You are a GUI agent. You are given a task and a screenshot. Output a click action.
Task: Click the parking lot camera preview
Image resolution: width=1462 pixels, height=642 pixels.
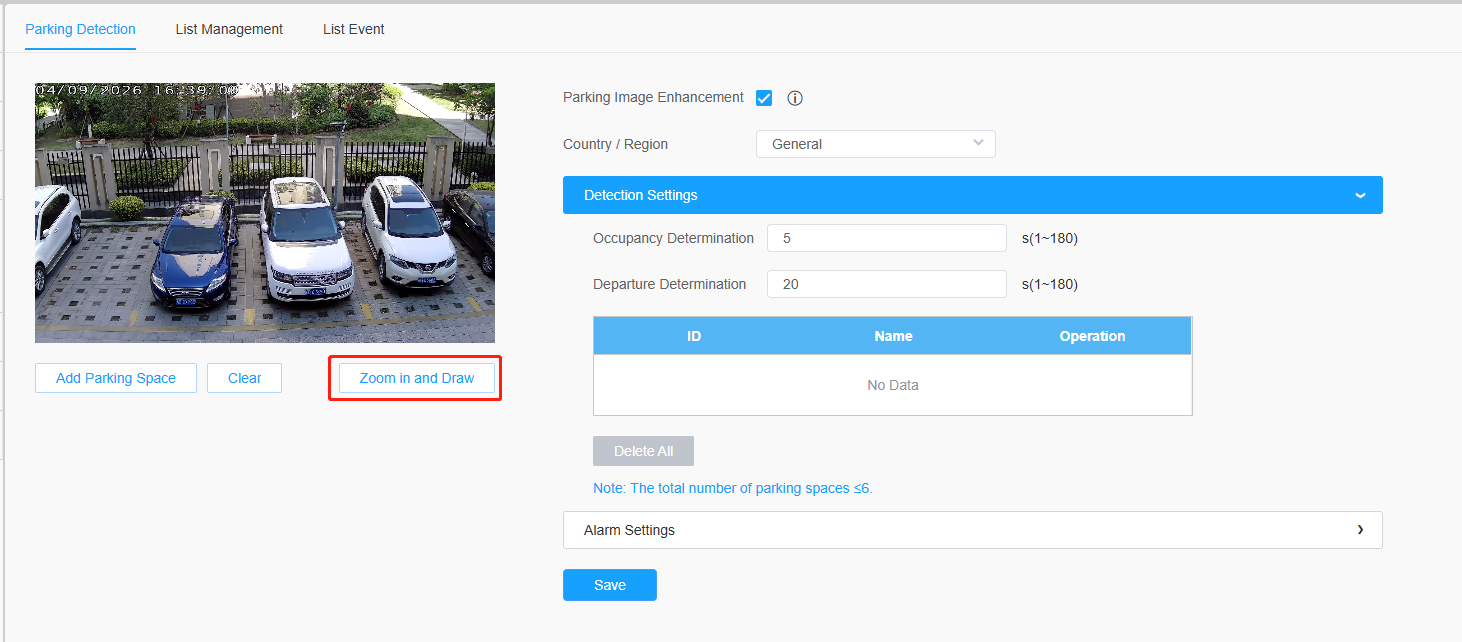(x=265, y=213)
